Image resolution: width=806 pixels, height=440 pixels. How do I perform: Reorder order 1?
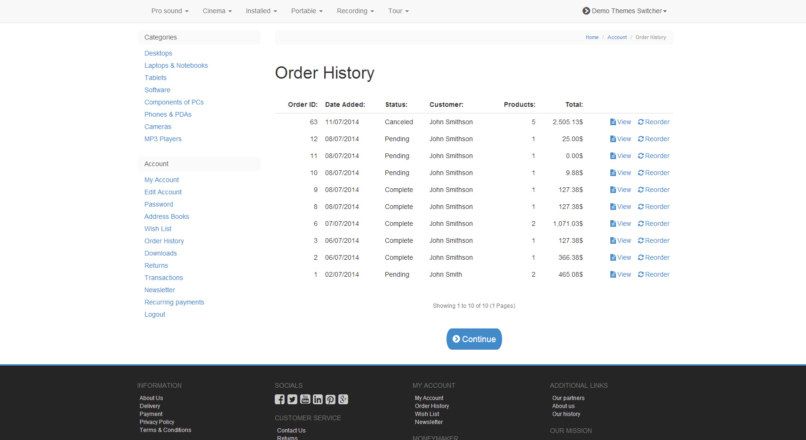pyautogui.click(x=654, y=274)
